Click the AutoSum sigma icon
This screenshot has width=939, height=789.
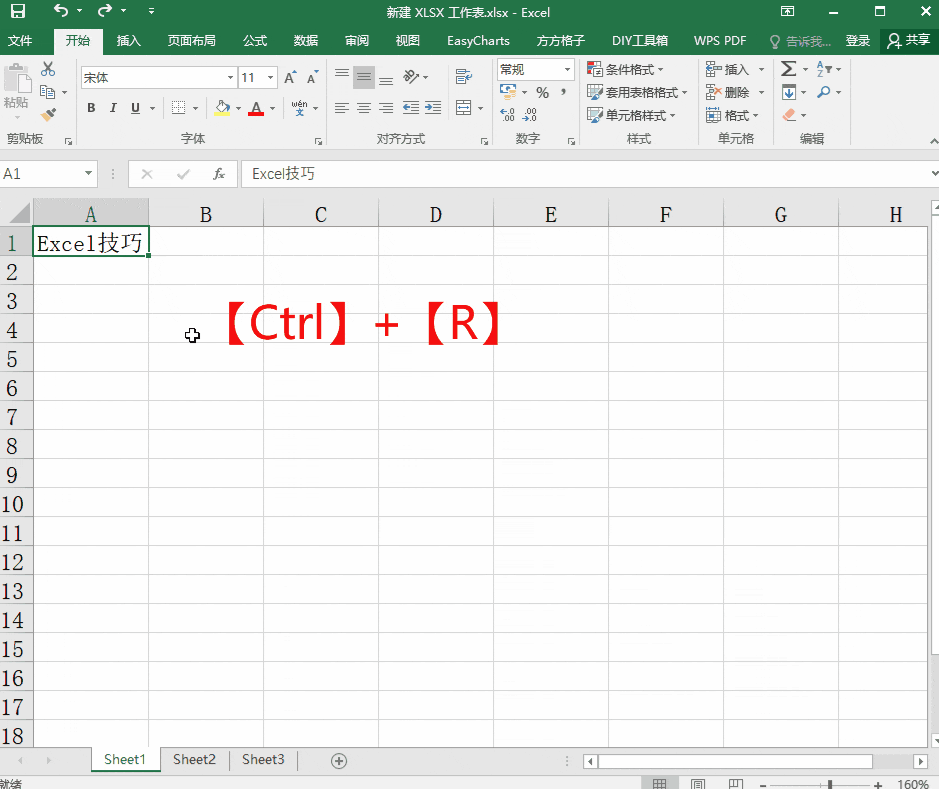(x=789, y=69)
